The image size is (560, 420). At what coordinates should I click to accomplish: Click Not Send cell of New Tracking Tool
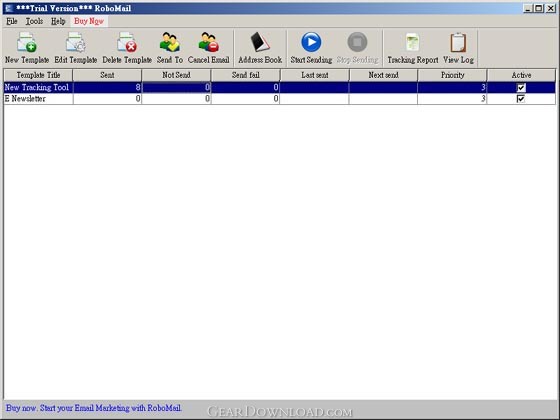pyautogui.click(x=176, y=88)
